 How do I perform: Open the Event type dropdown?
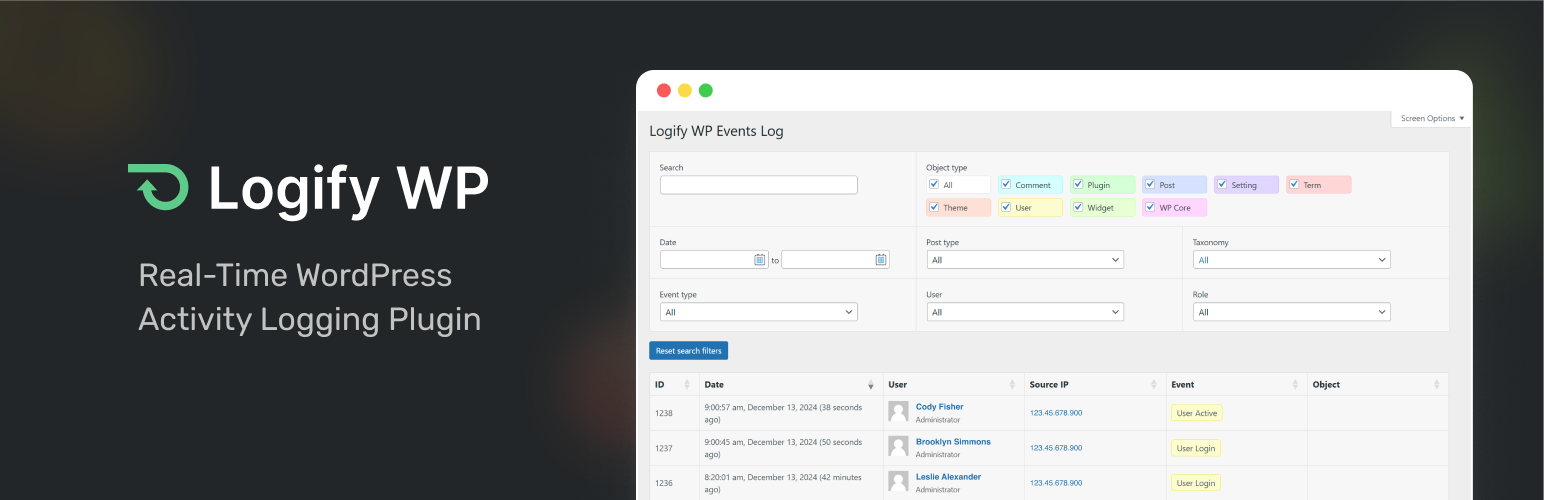759,312
